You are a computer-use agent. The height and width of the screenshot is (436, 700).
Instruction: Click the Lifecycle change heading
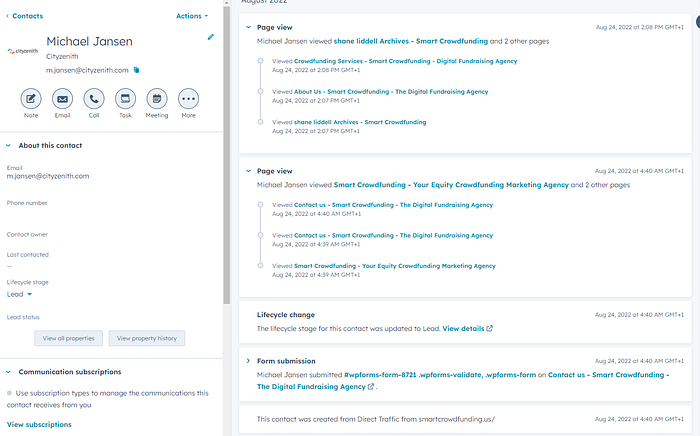click(286, 315)
